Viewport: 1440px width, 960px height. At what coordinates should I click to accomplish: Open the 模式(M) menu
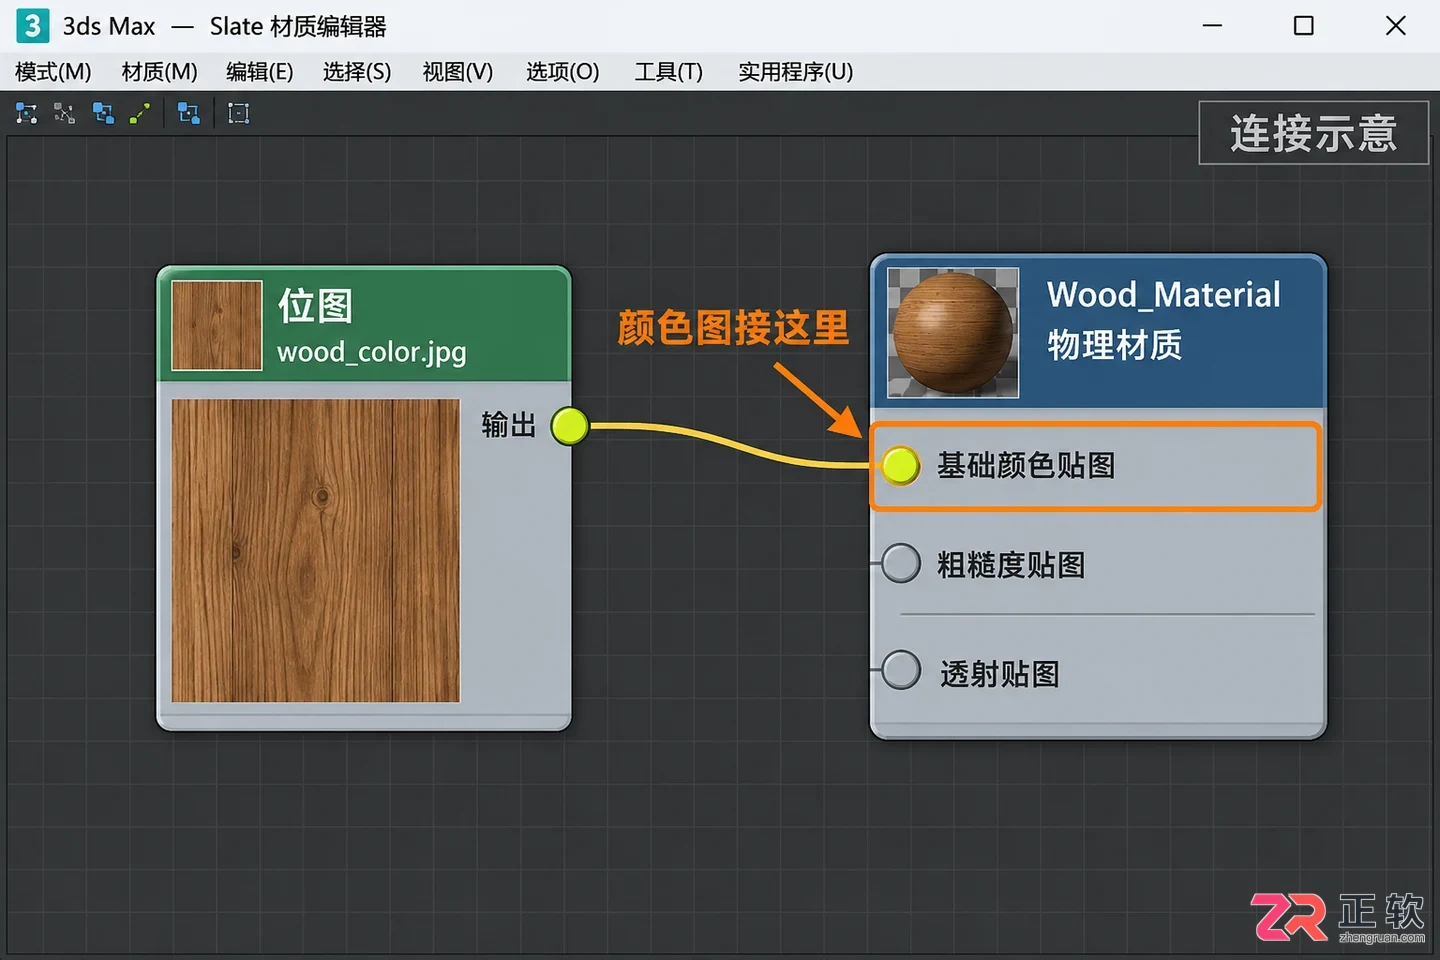[x=53, y=72]
